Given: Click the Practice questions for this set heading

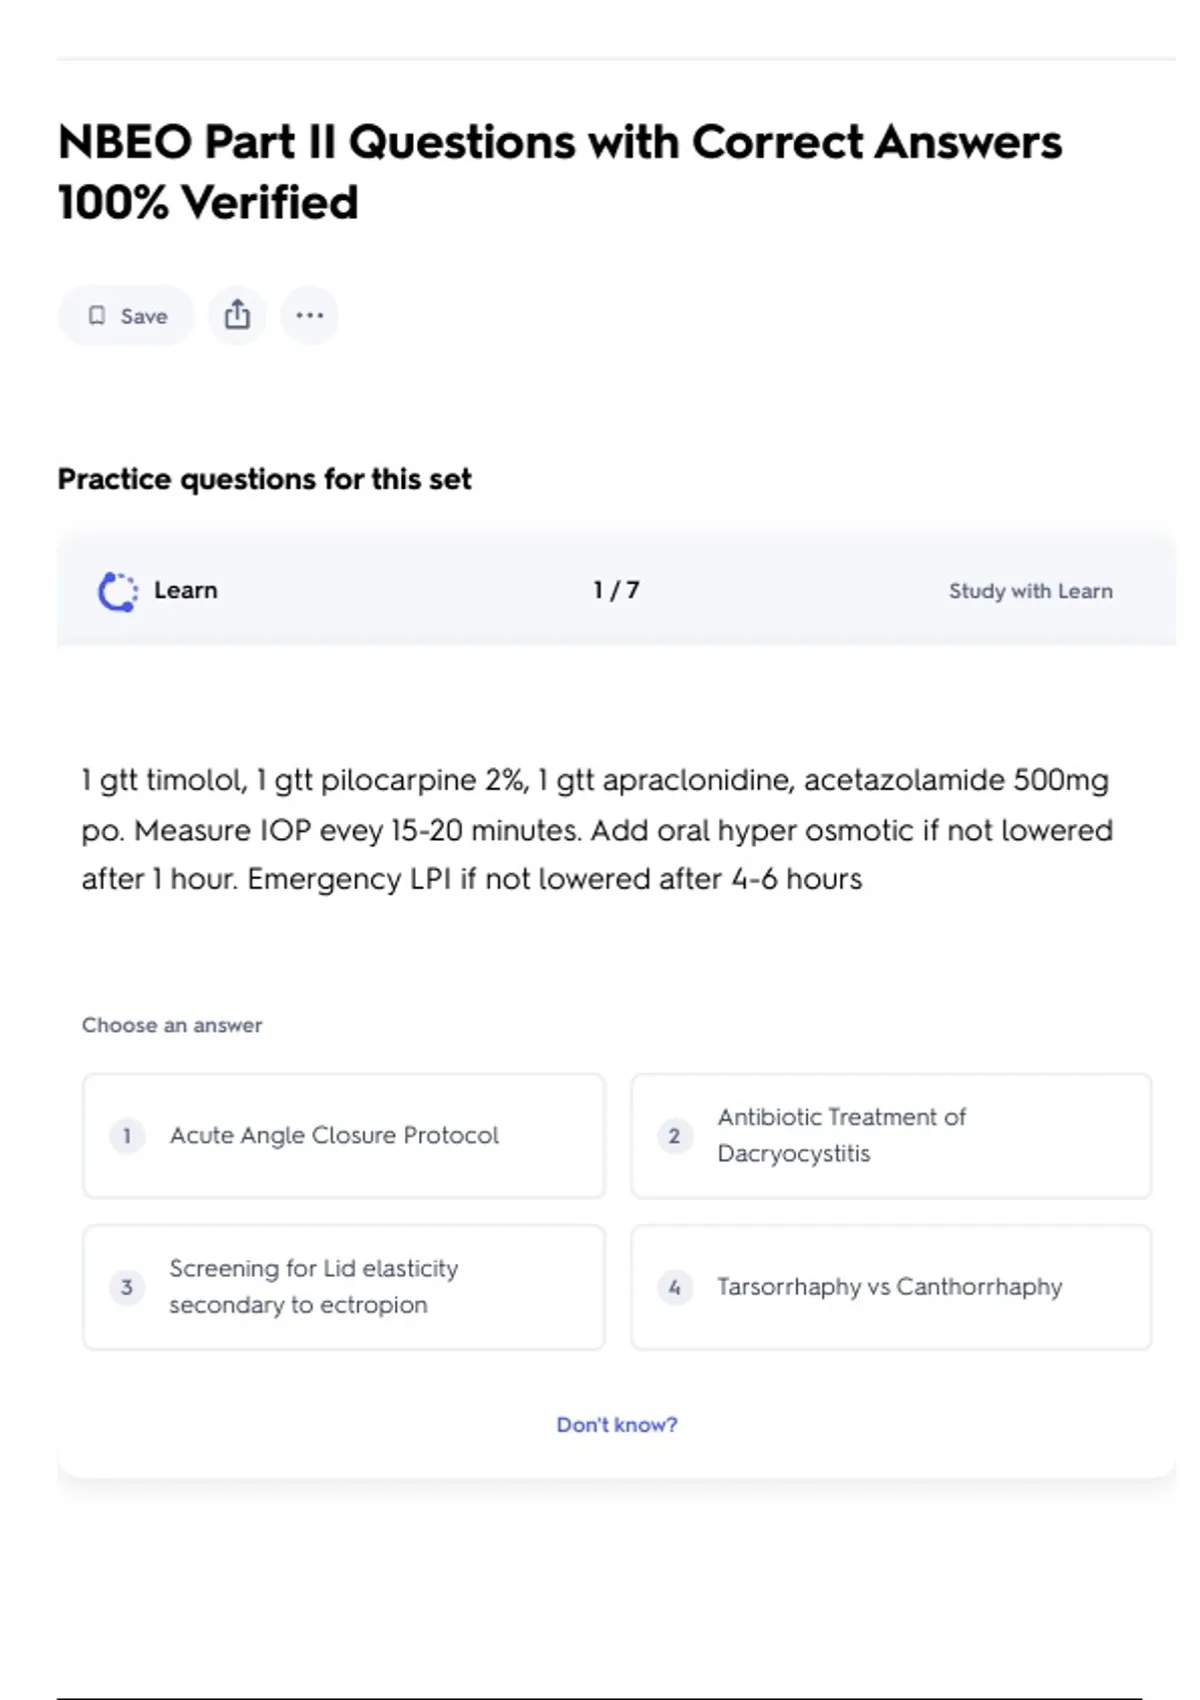Looking at the screenshot, I should pyautogui.click(x=264, y=479).
